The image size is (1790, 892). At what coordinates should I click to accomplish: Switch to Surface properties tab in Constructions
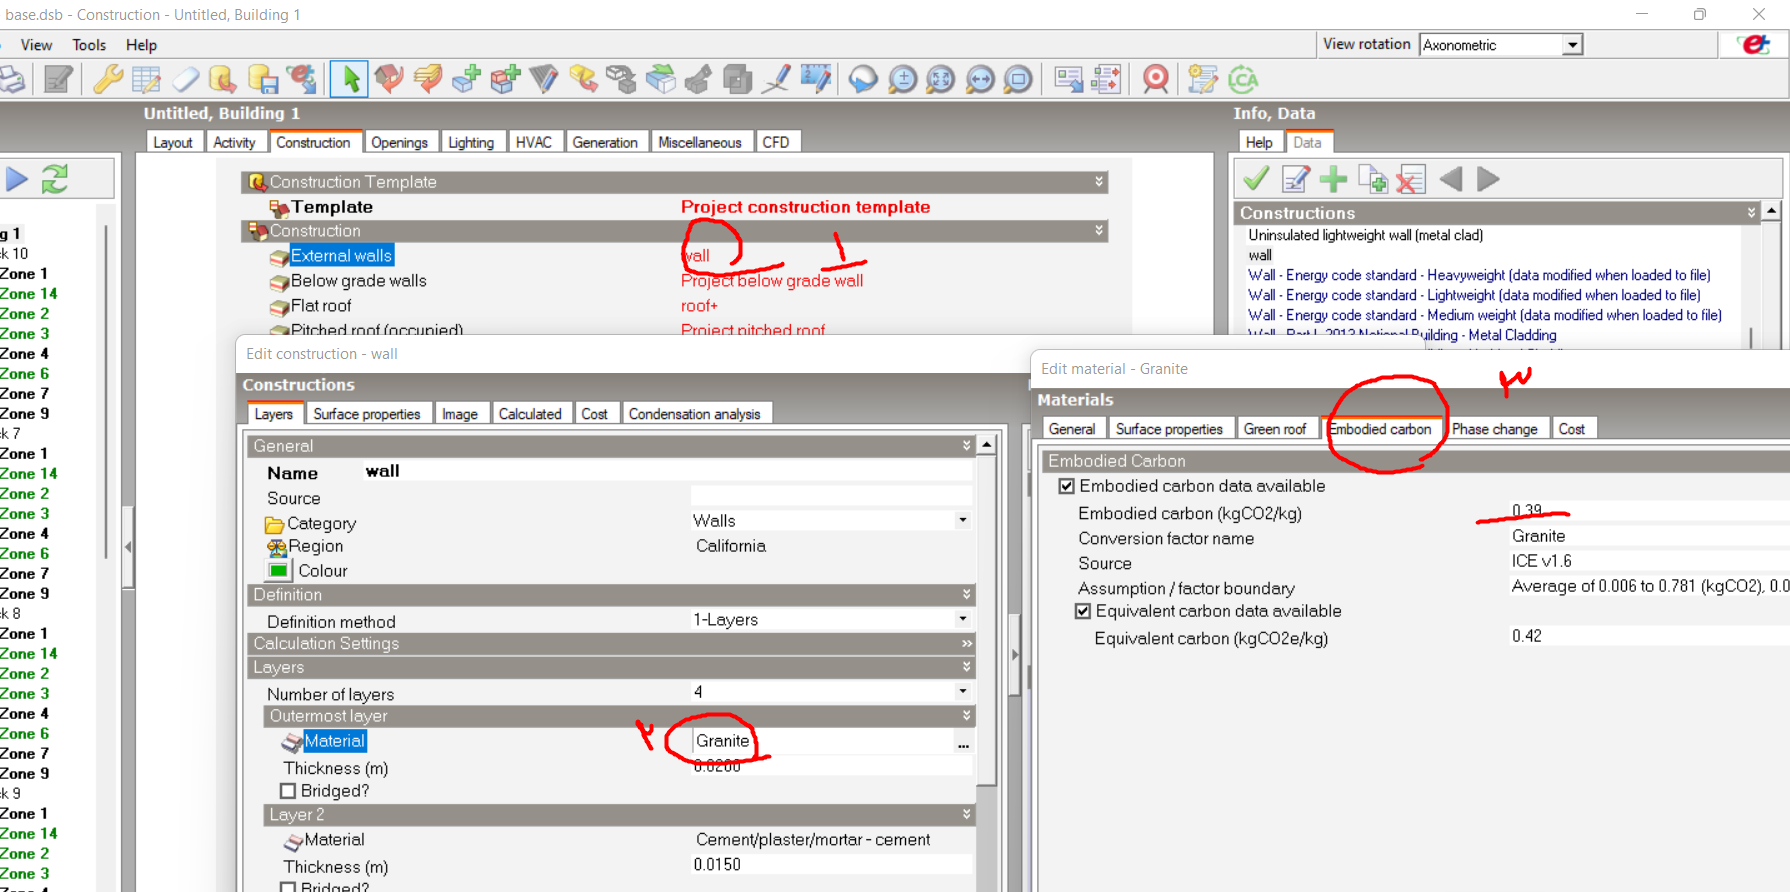point(367,414)
